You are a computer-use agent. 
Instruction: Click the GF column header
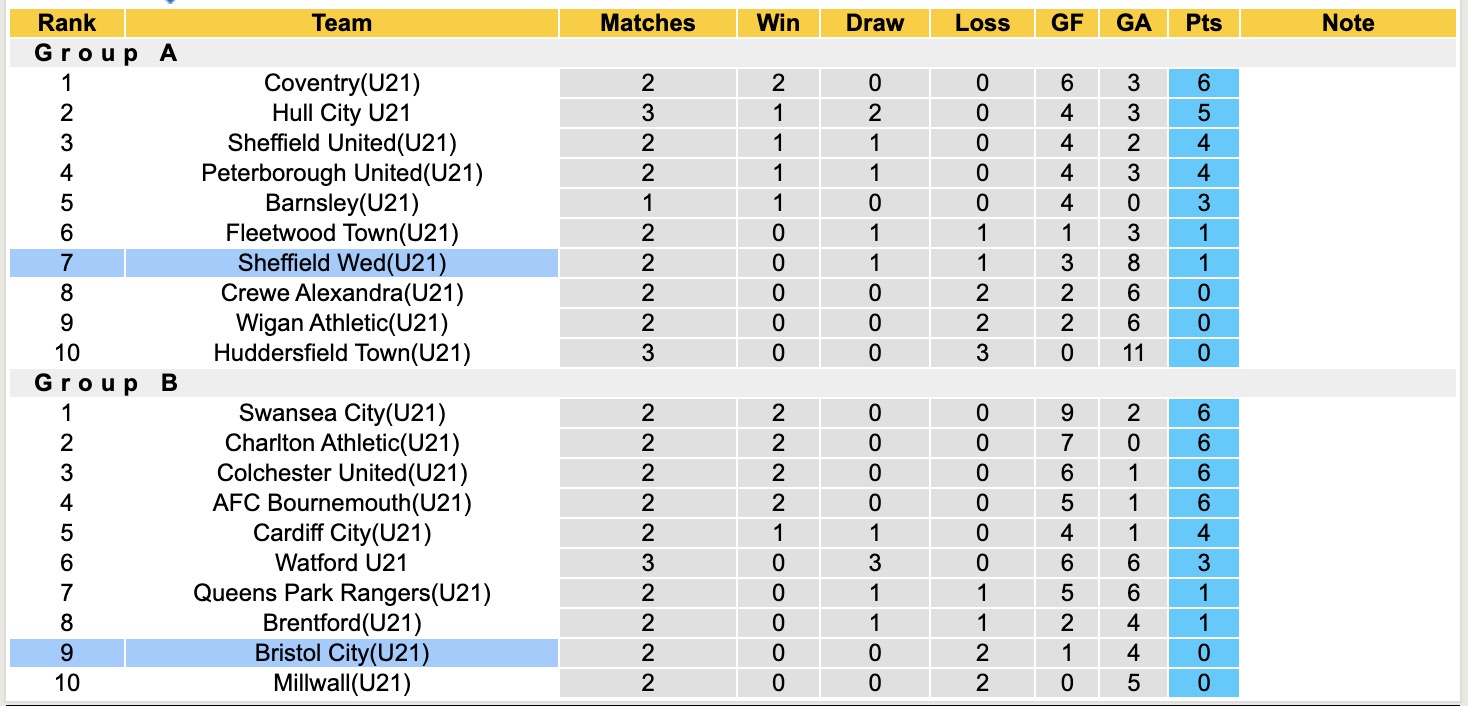(x=1067, y=23)
